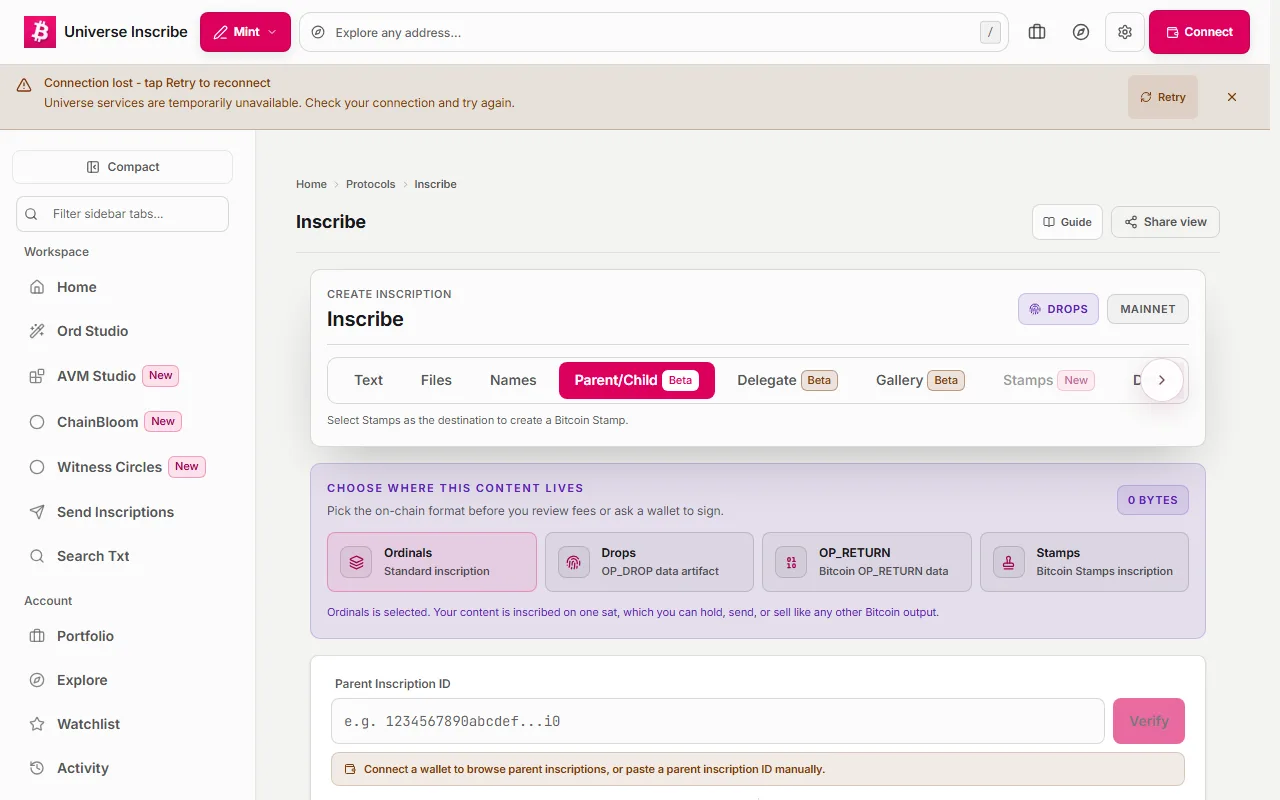Focus the Explore any address search field
The height and width of the screenshot is (800, 1280).
[x=654, y=32]
